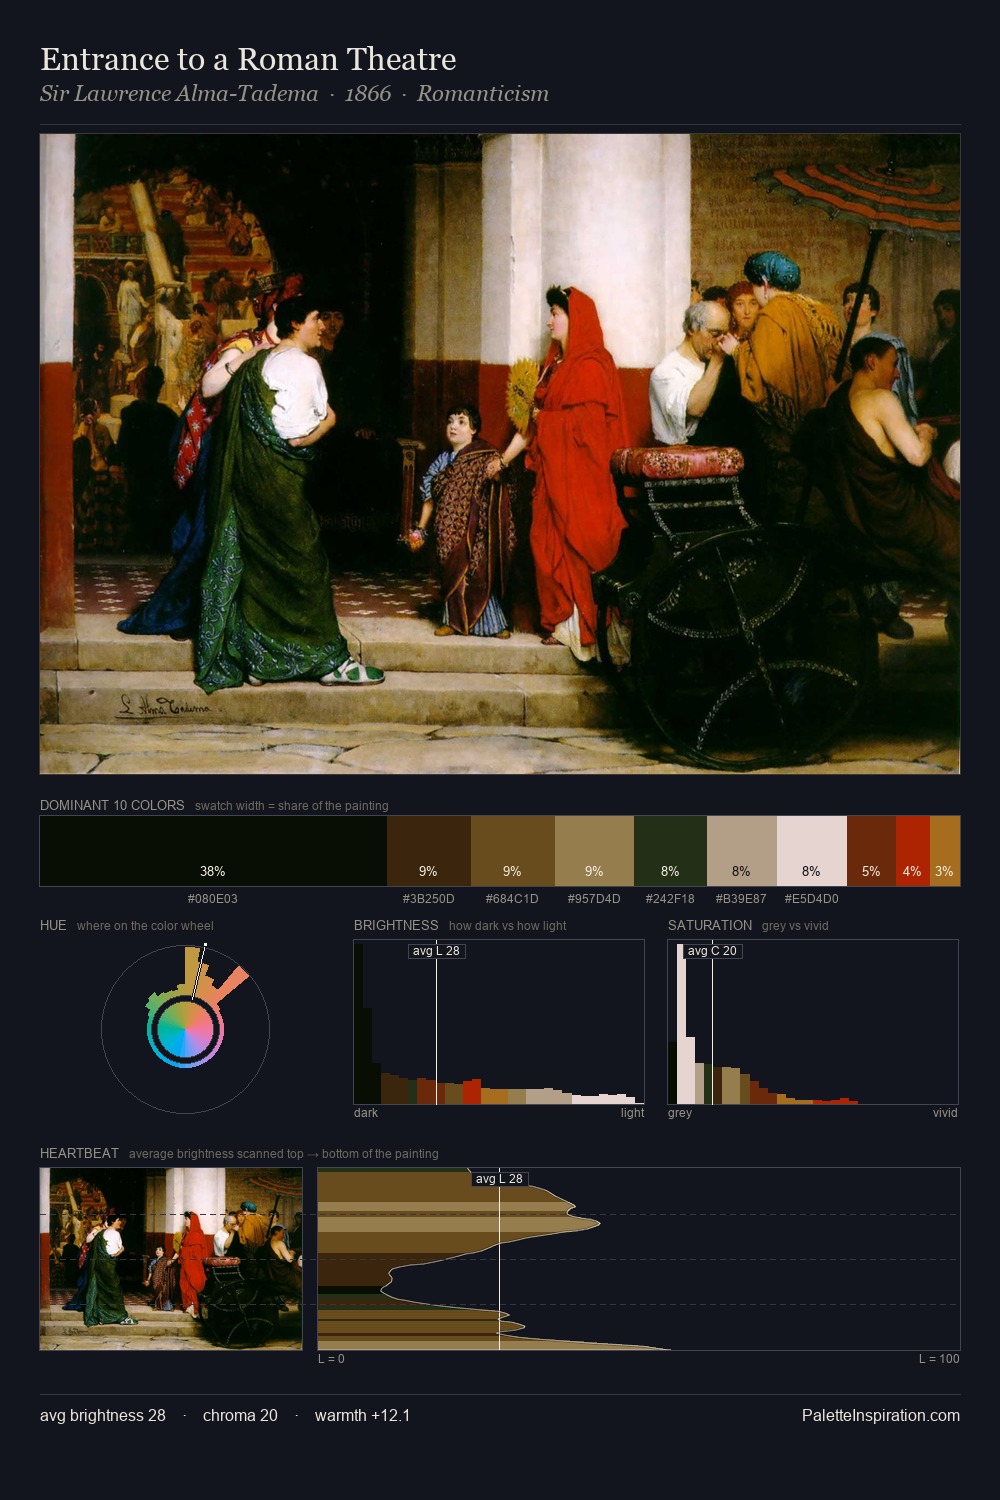Click the 'dark' axis label
Image resolution: width=1000 pixels, height=1500 pixels.
tap(366, 1113)
